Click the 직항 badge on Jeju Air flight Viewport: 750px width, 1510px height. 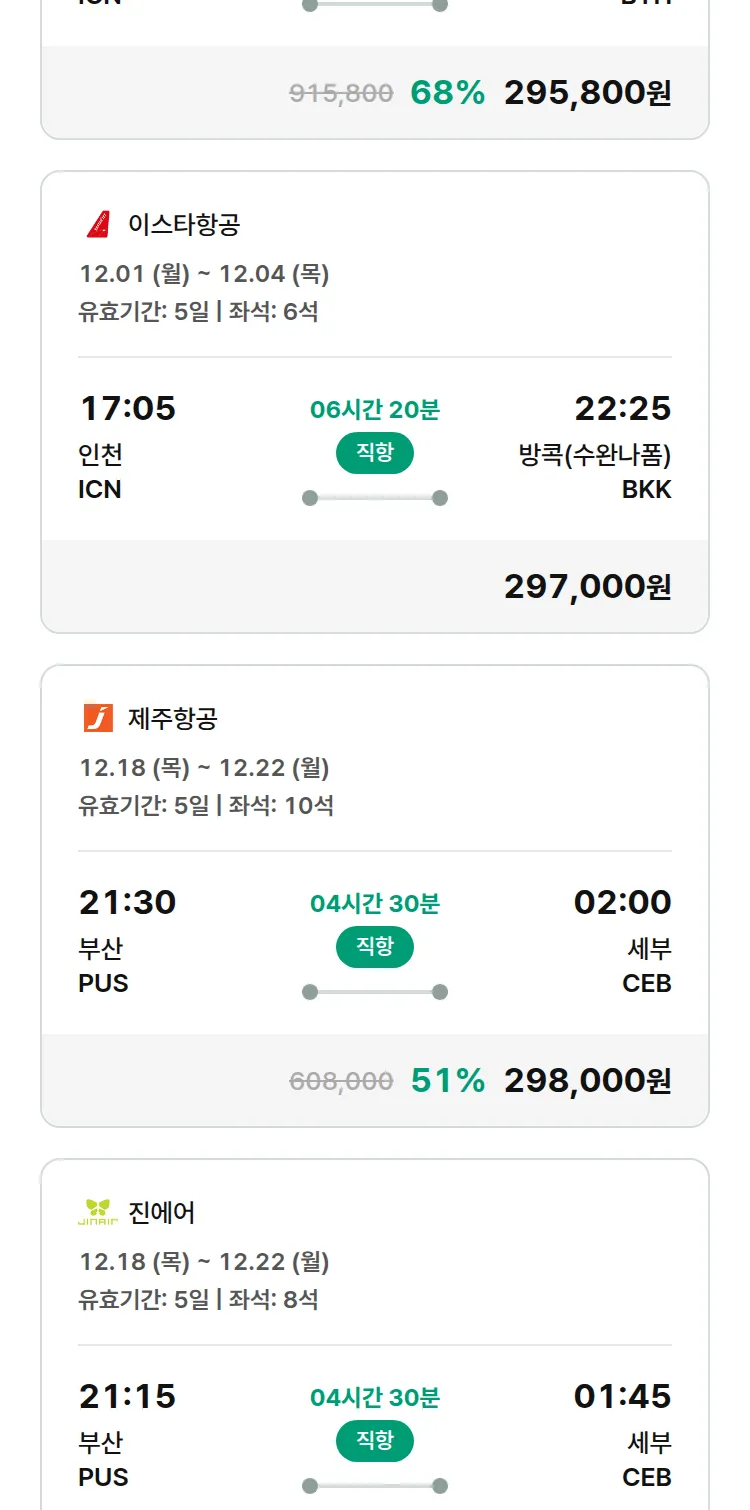375,947
